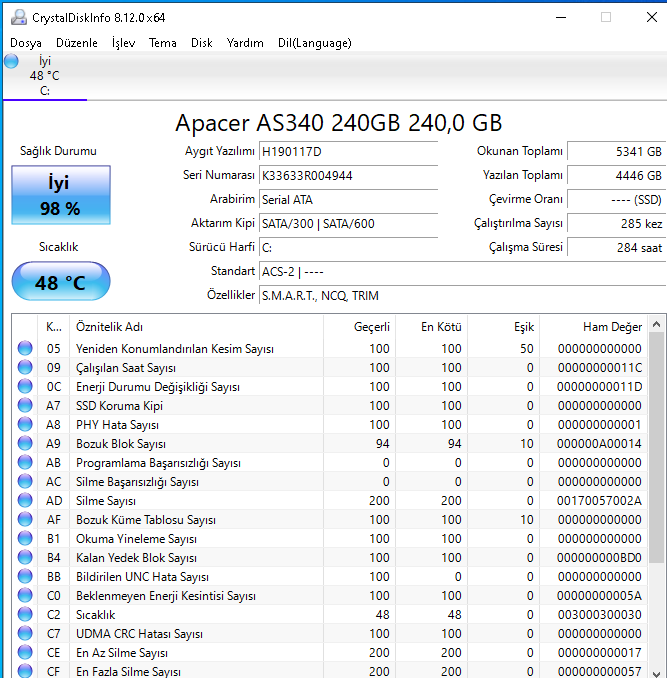
Task: Click status icon for Silme Sayısı row
Action: [x=25, y=501]
